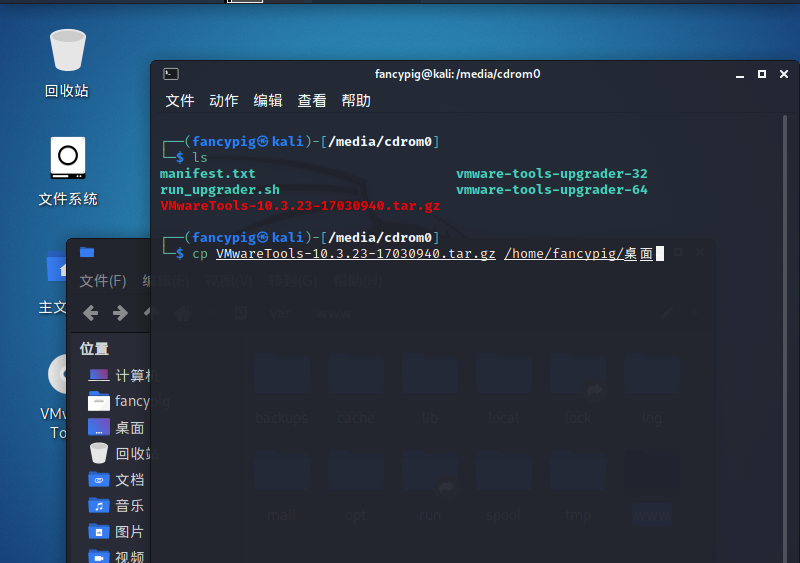Open 图片 in the file manager sidebar

tap(117, 531)
